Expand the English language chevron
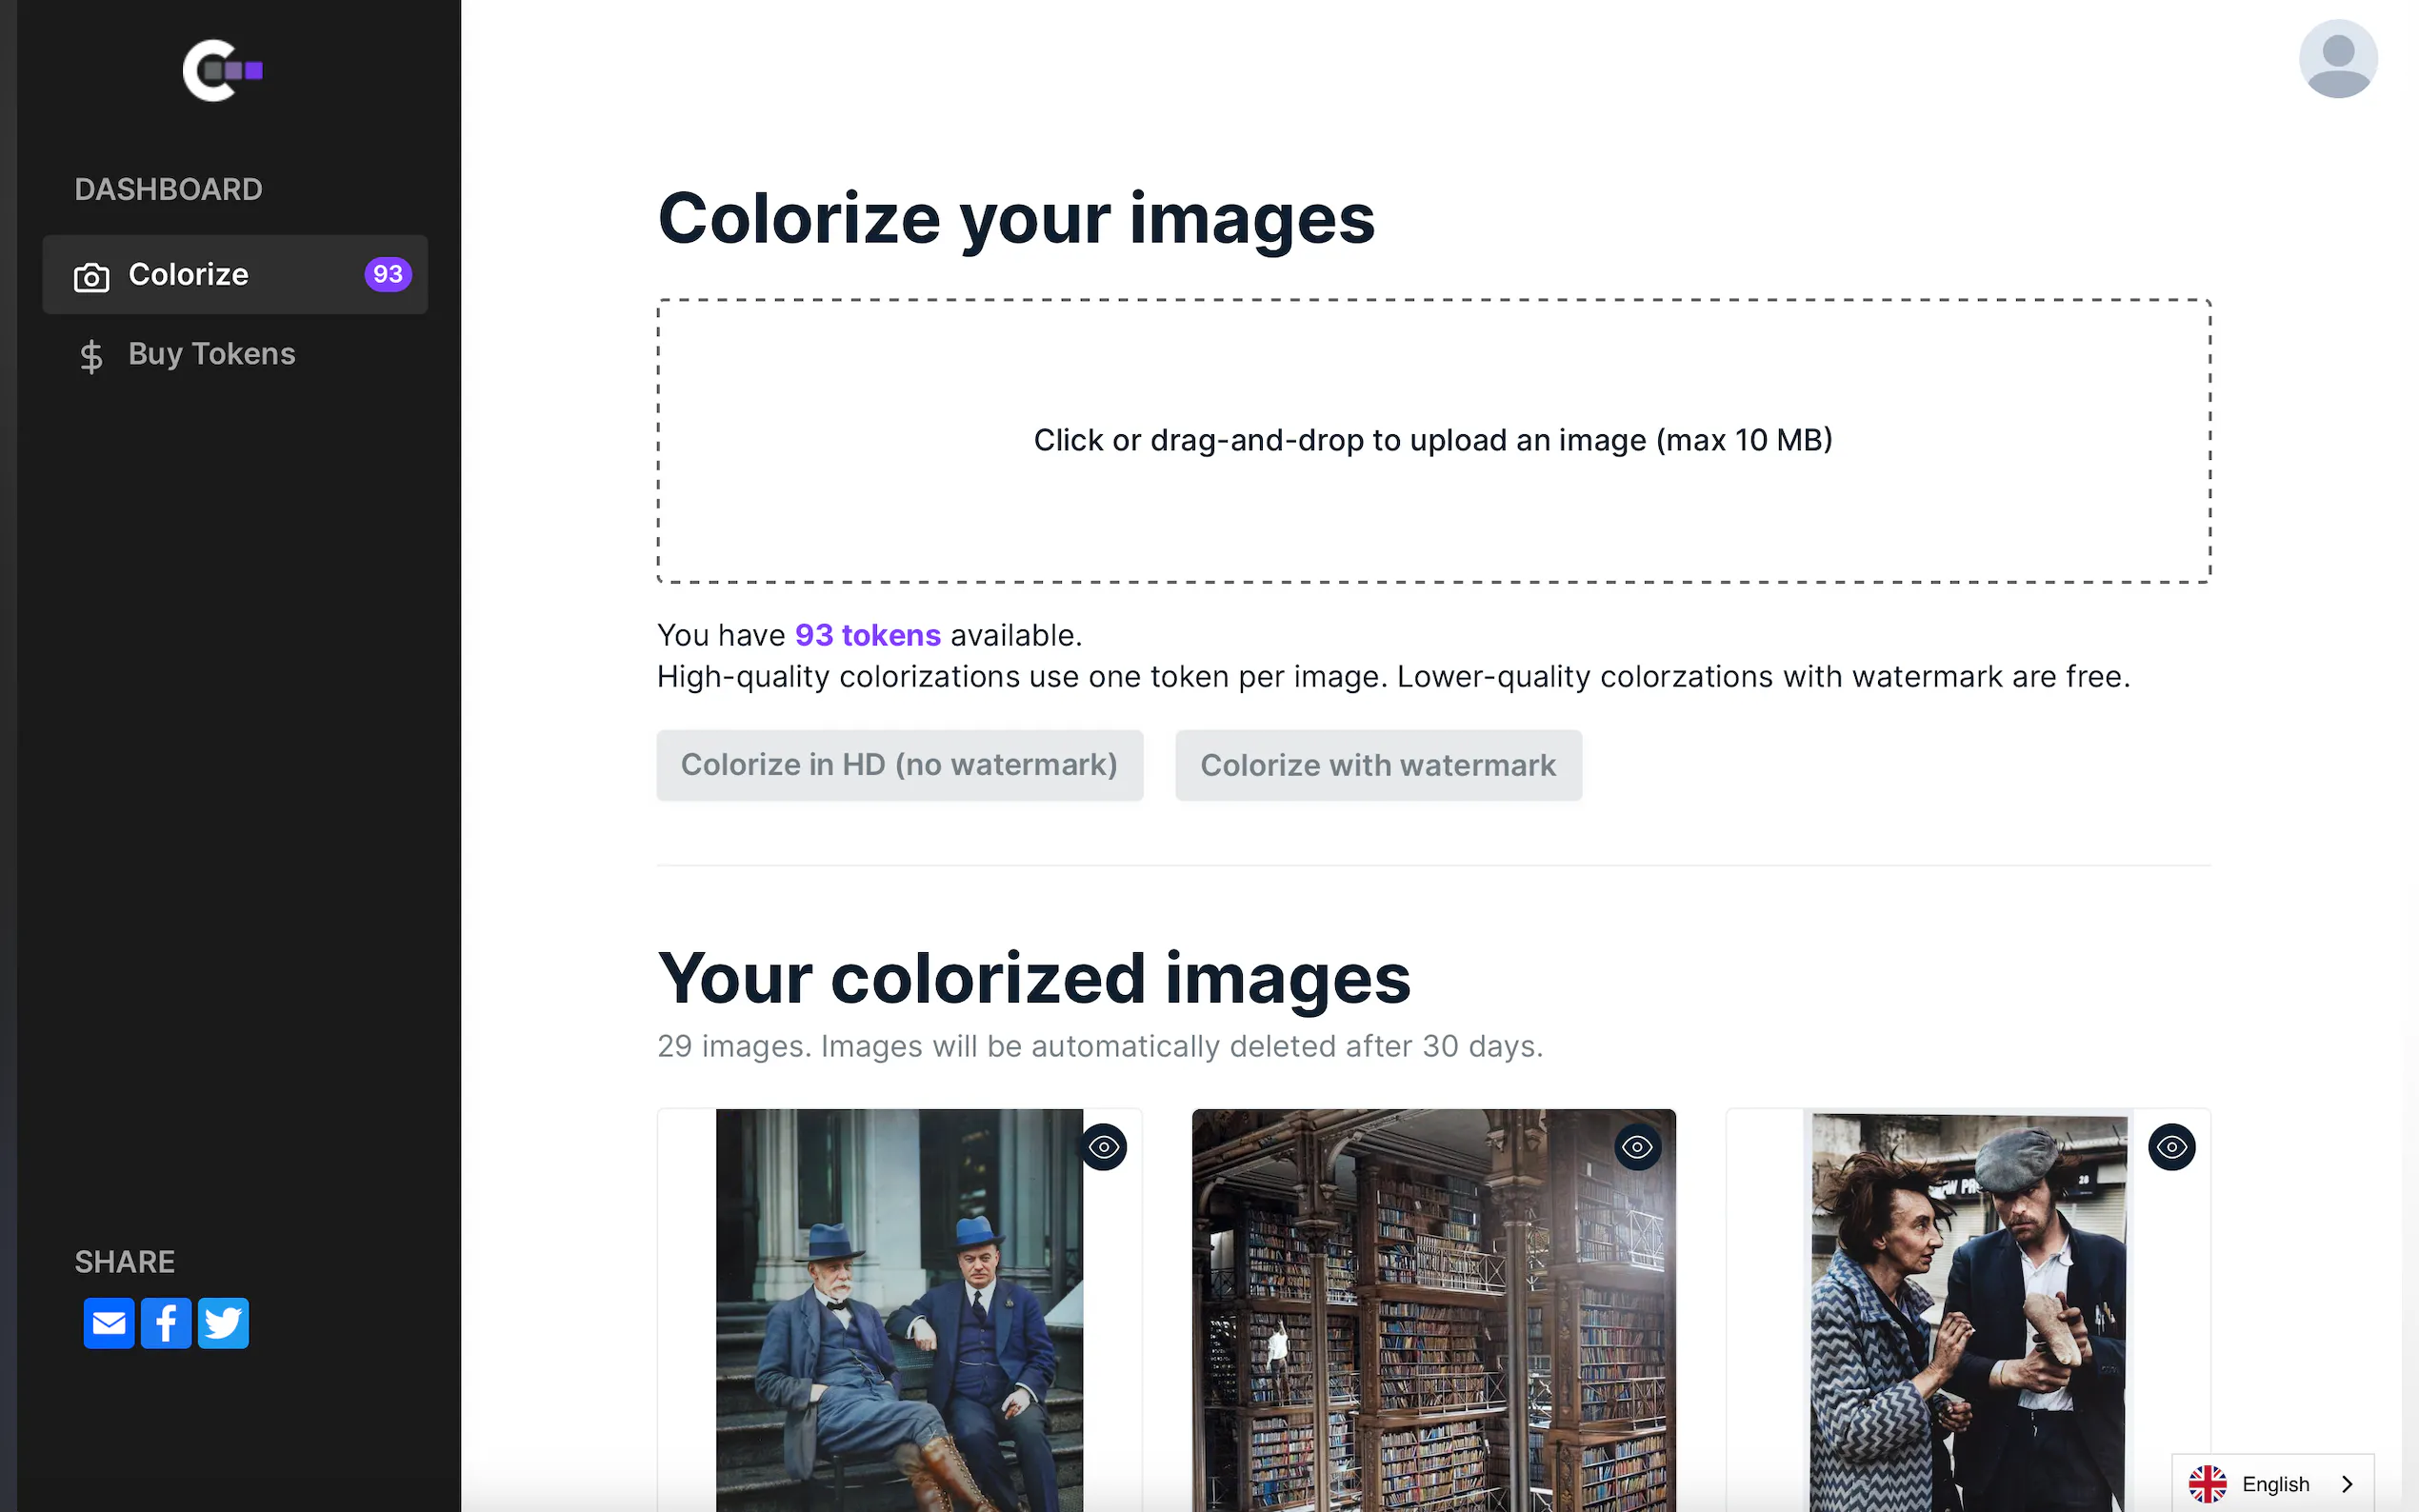2419x1512 pixels. [2347, 1483]
